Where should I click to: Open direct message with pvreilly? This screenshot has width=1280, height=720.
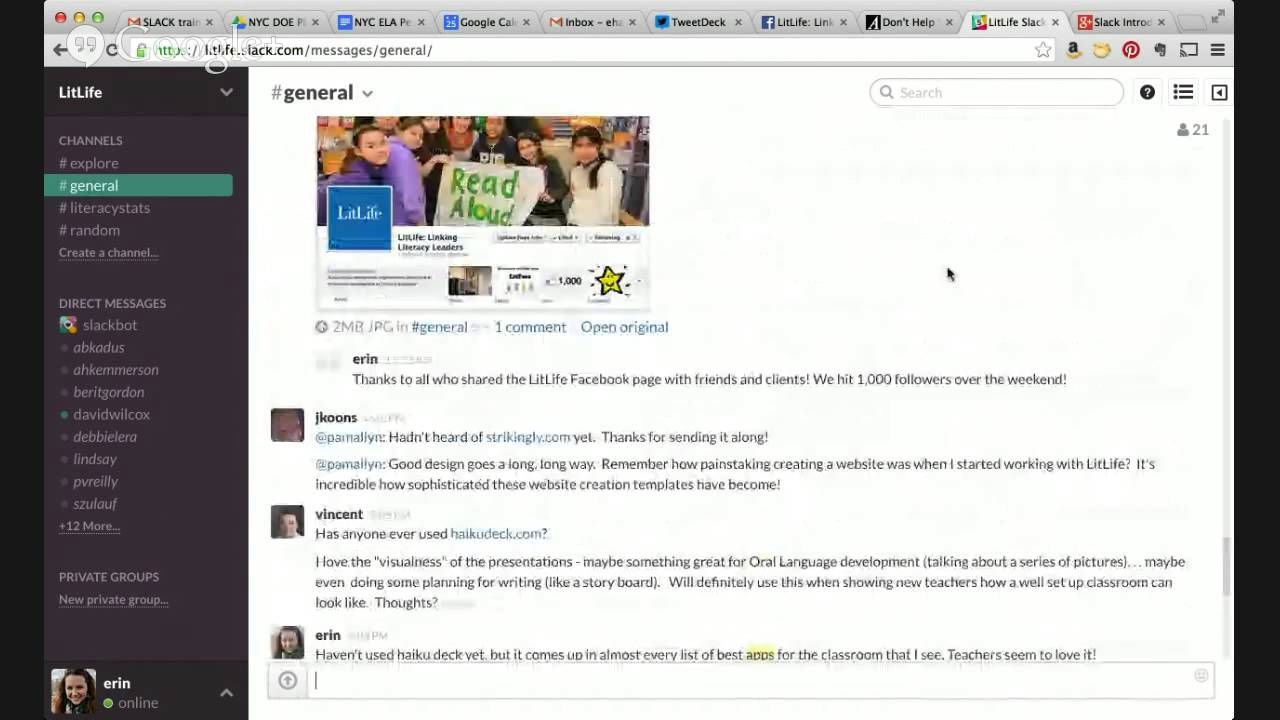click(95, 481)
